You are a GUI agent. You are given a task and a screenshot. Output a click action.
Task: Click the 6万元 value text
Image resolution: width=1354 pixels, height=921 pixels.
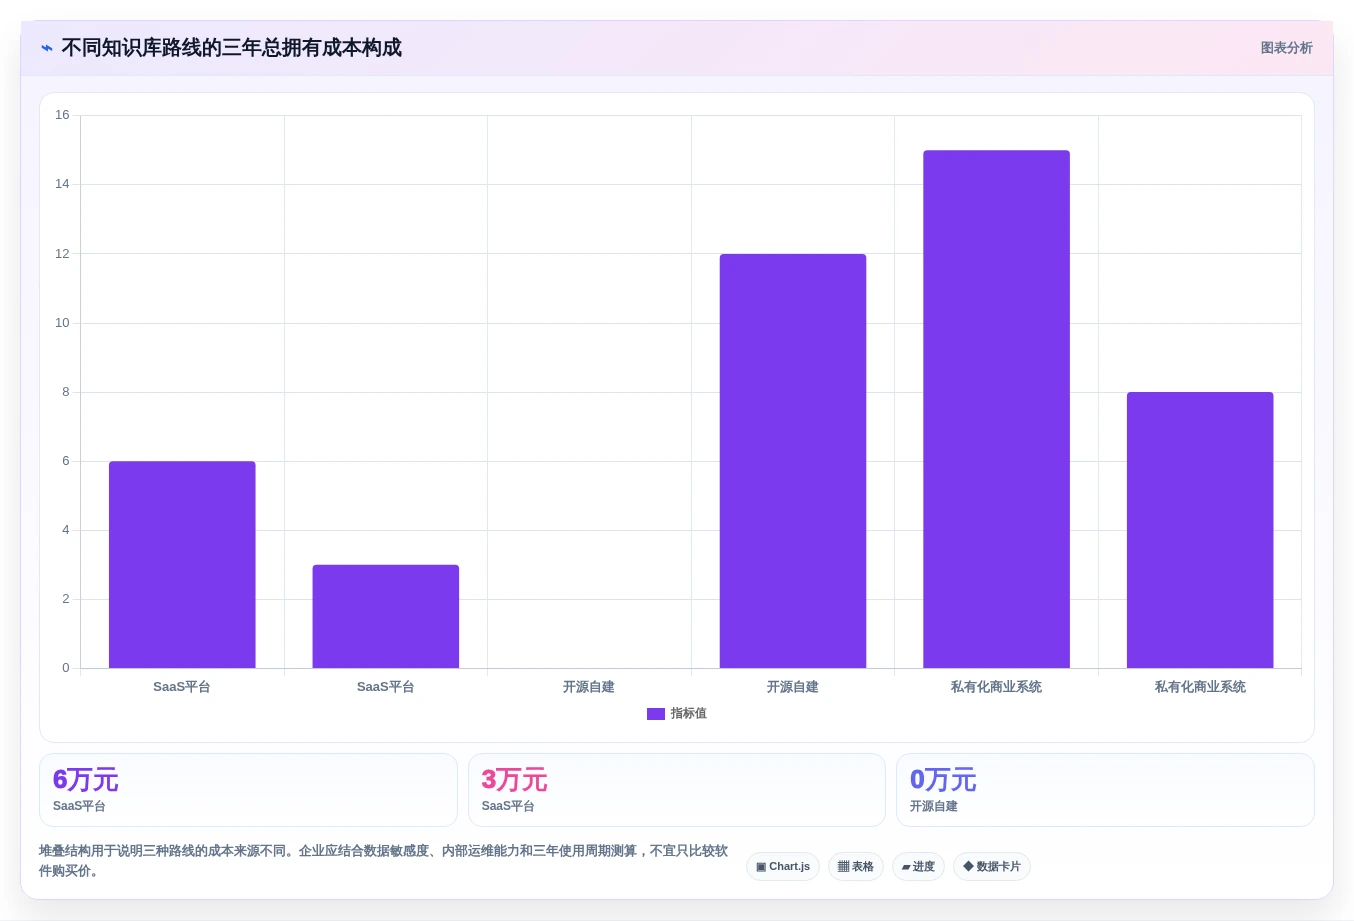(x=86, y=780)
